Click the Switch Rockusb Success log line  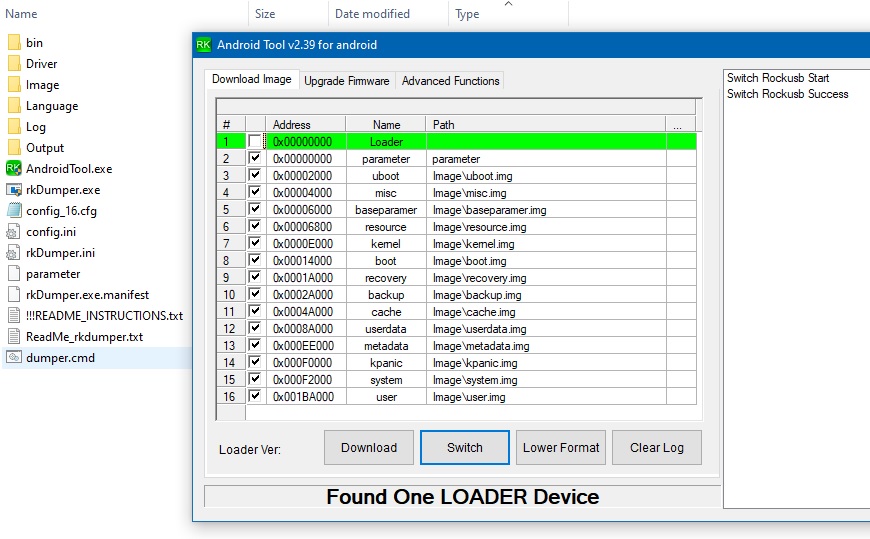tap(787, 94)
